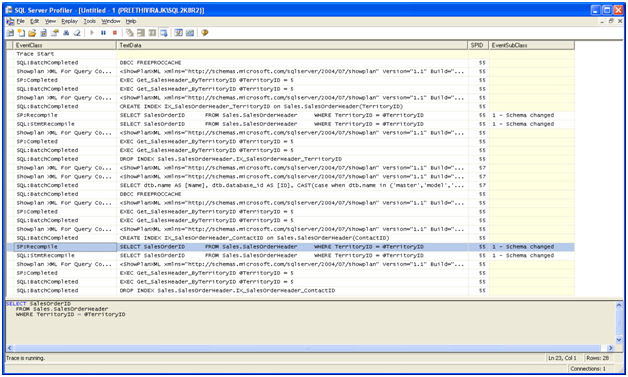Launch the tuning/management tool toolbar icon
This screenshot has height=377, width=628.
coord(179,33)
